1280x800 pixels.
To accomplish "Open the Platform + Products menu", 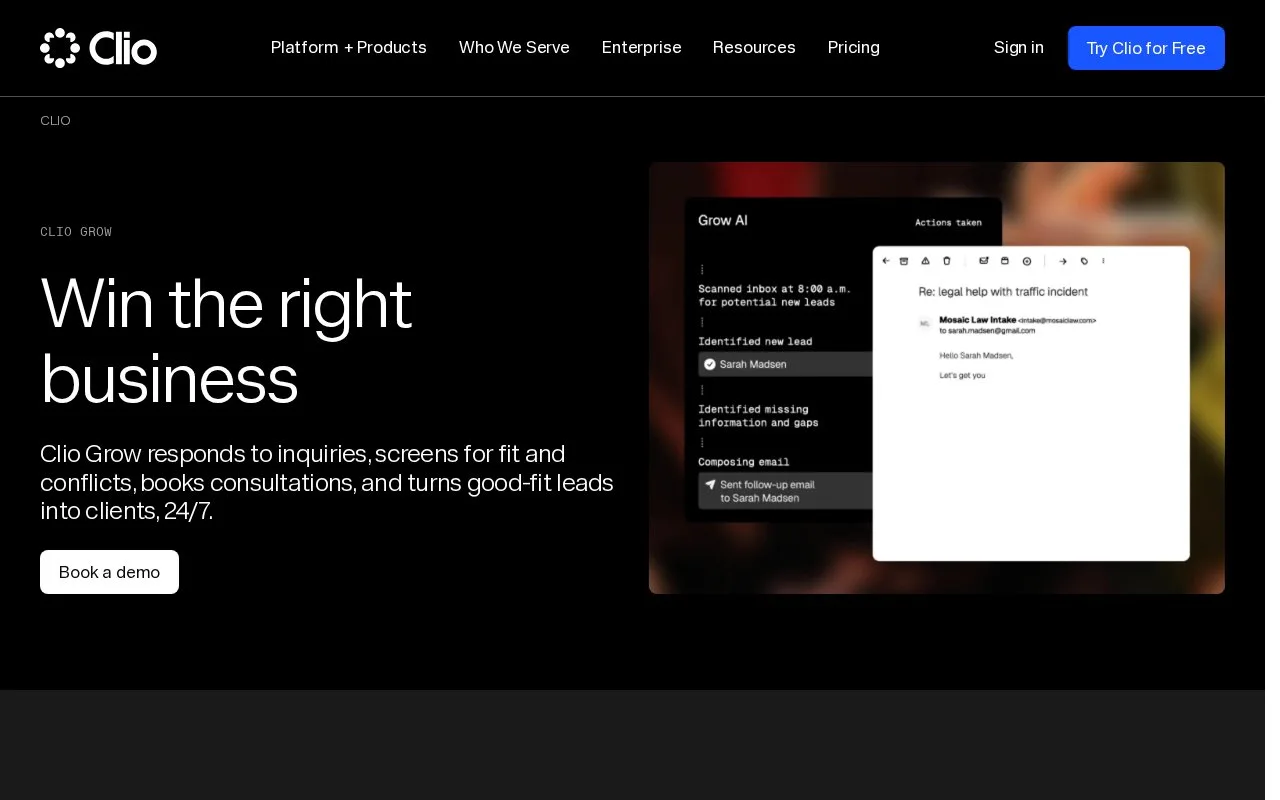I will point(349,48).
